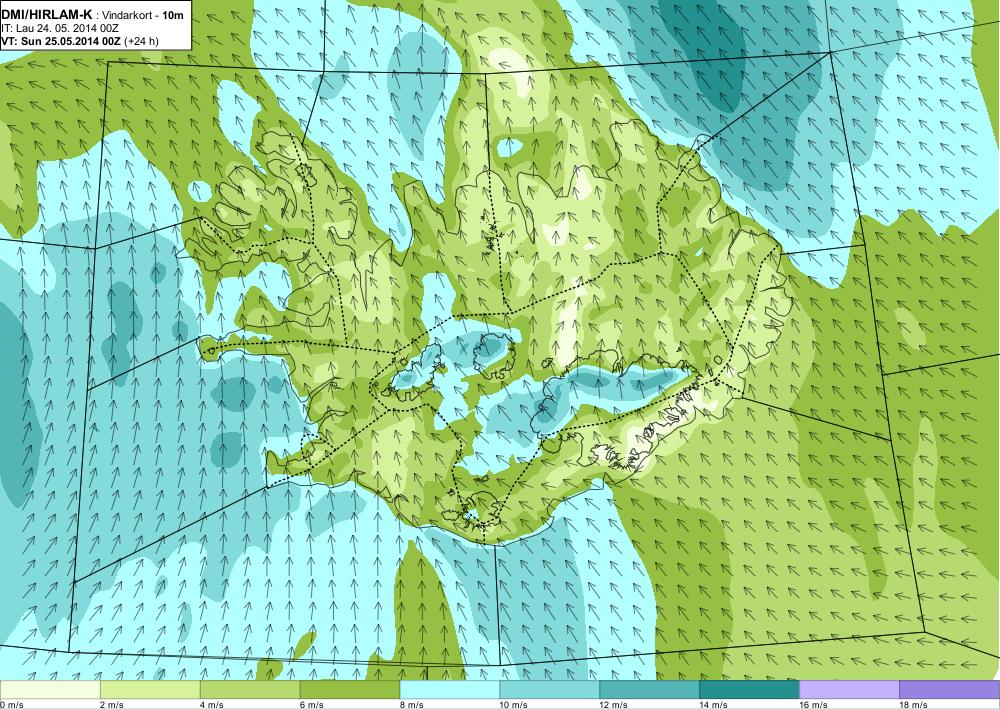The width and height of the screenshot is (1000, 710).
Task: Click the '2 m/s' legend label
Action: [x=112, y=704]
